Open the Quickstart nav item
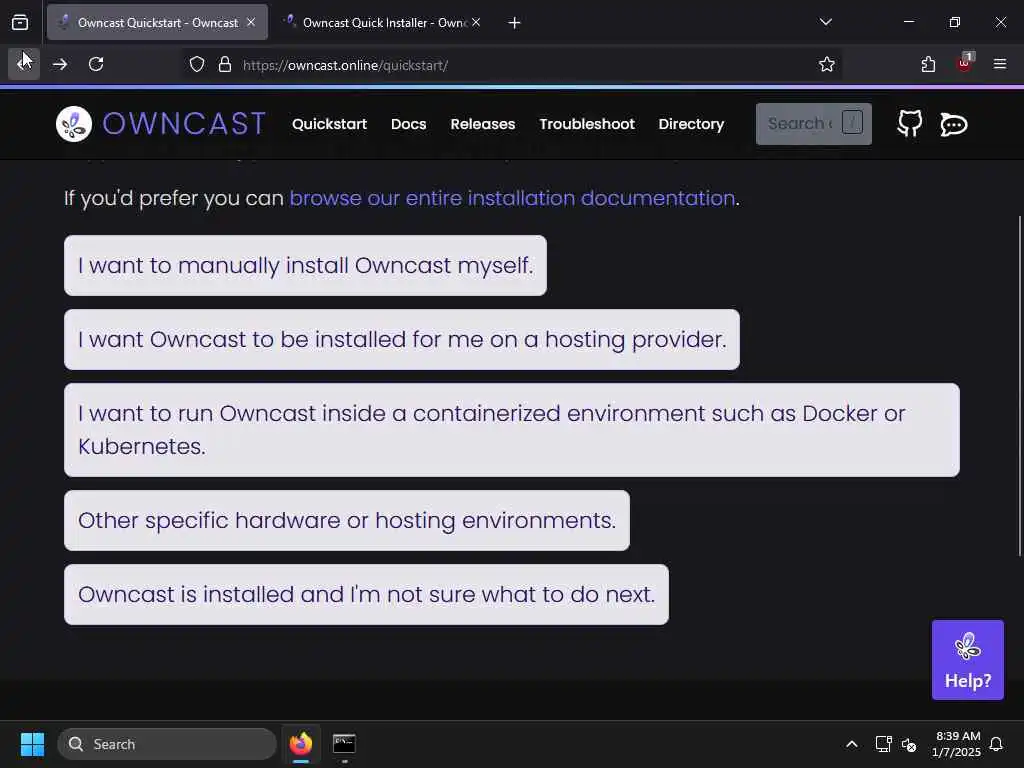Screen dimensions: 1024x768 329,124
